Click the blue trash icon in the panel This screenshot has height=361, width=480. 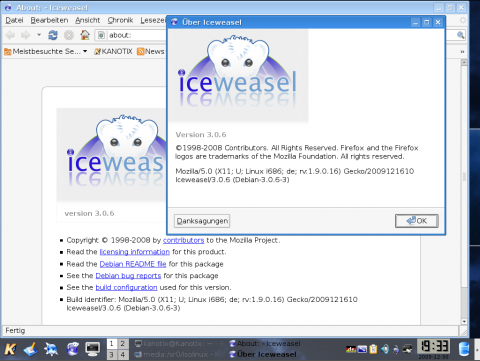click(x=463, y=349)
